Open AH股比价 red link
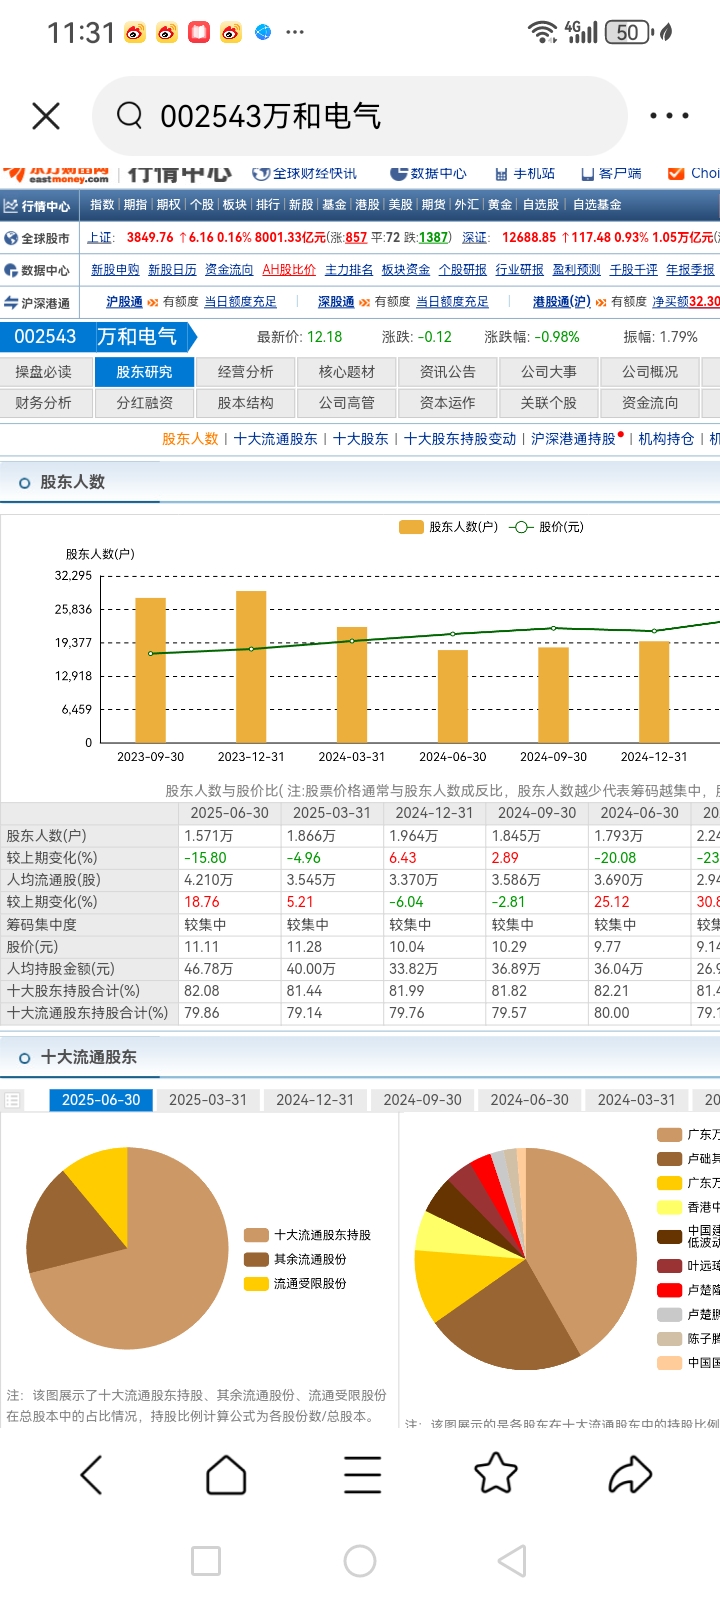 click(289, 270)
